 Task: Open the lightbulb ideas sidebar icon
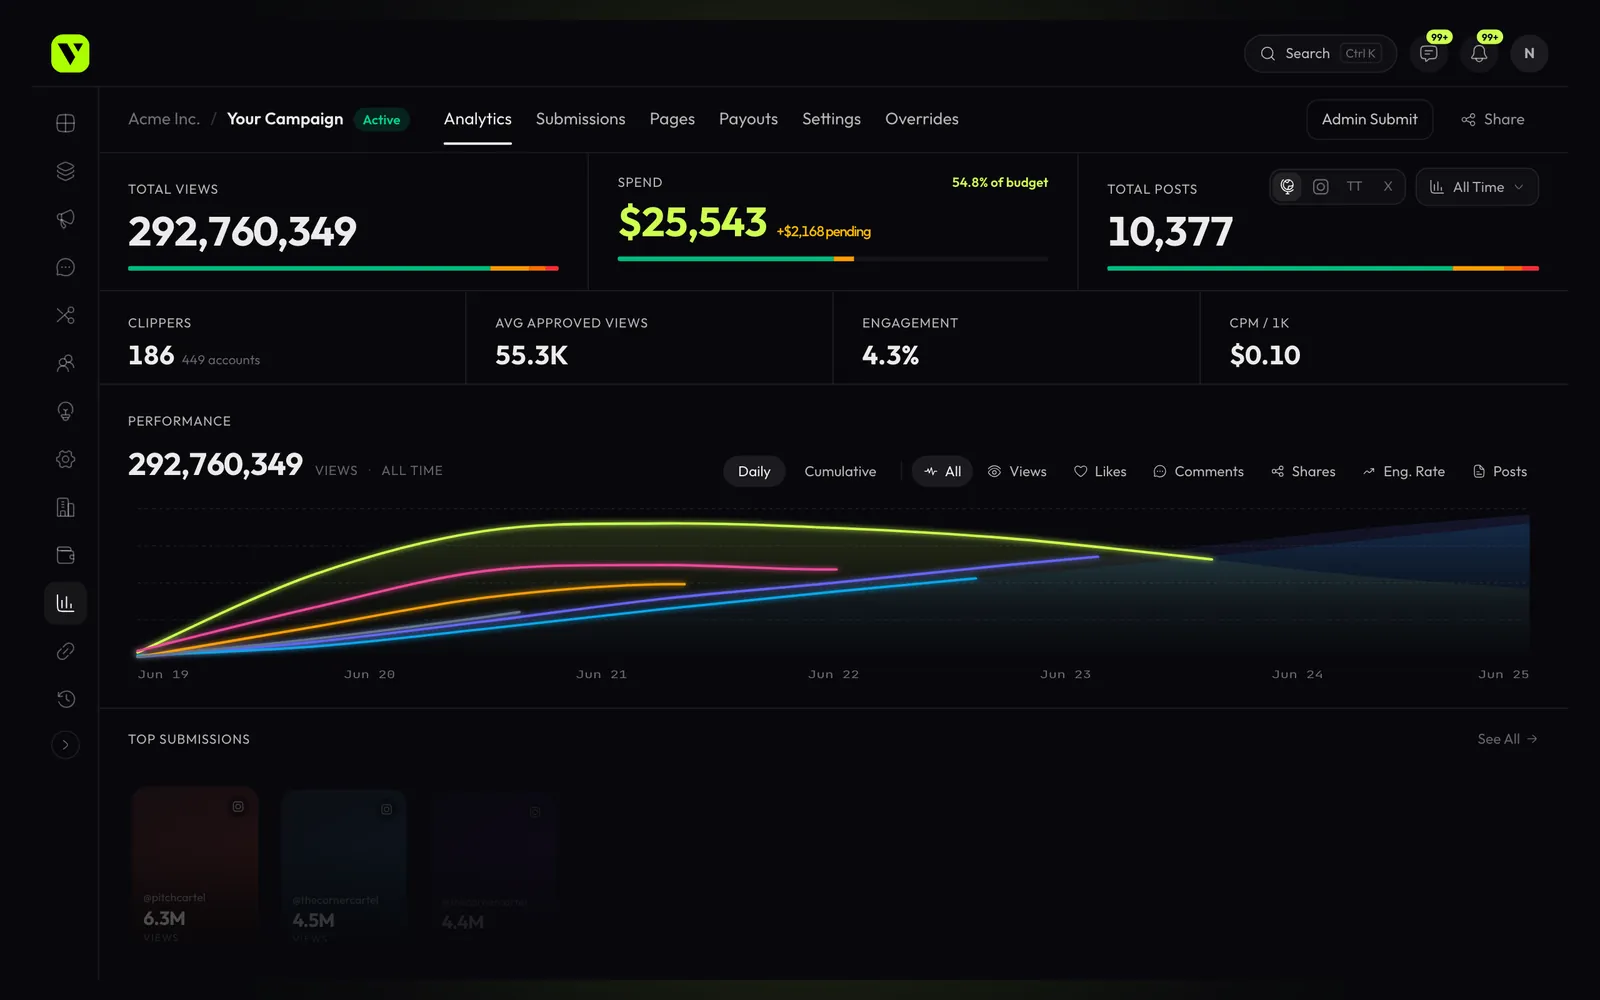pyautogui.click(x=66, y=411)
